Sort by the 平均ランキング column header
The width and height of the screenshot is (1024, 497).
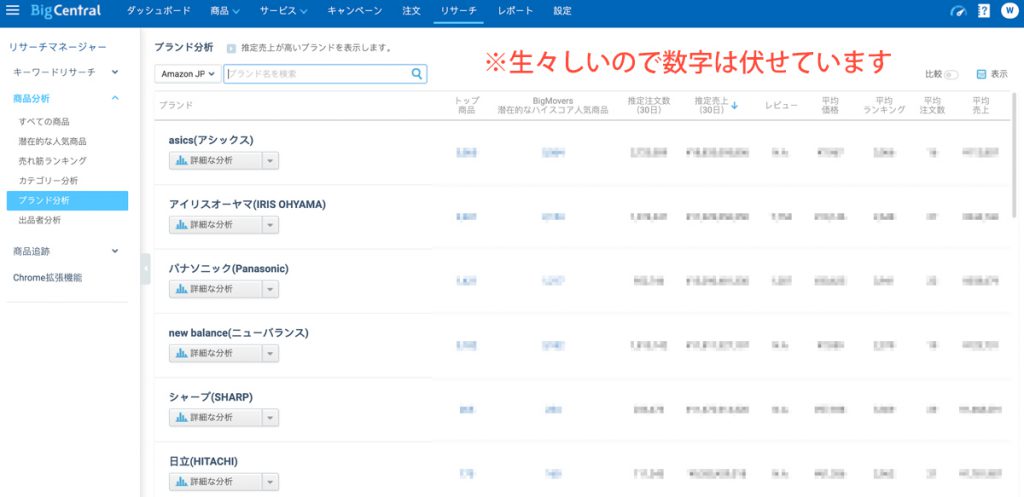884,105
